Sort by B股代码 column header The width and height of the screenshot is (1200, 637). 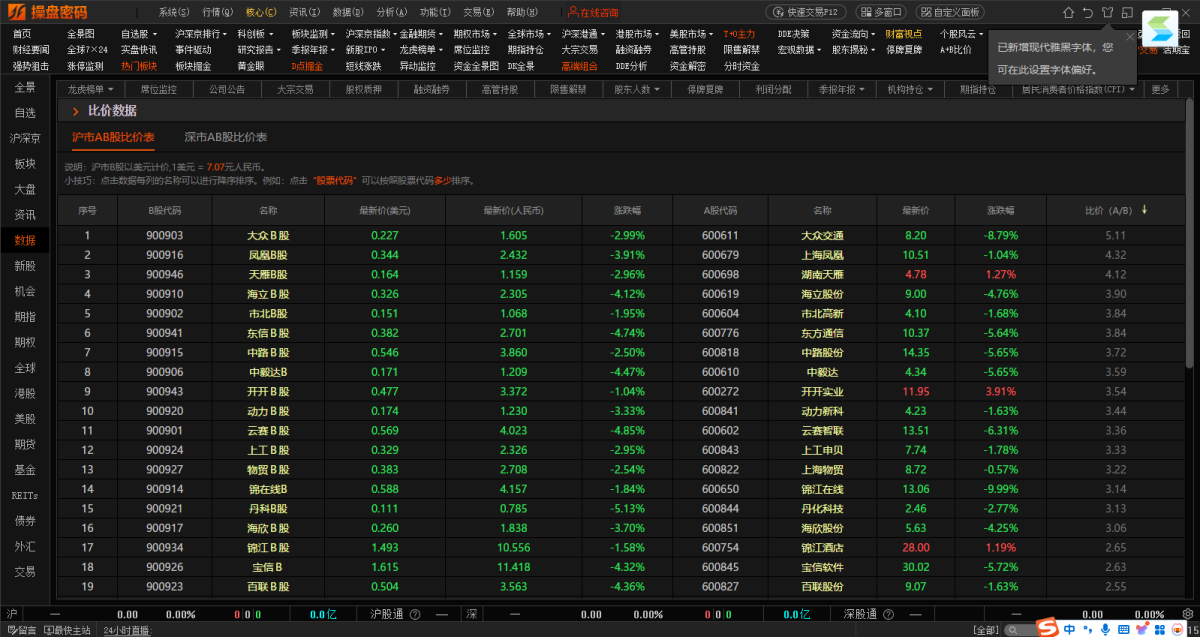click(164, 211)
